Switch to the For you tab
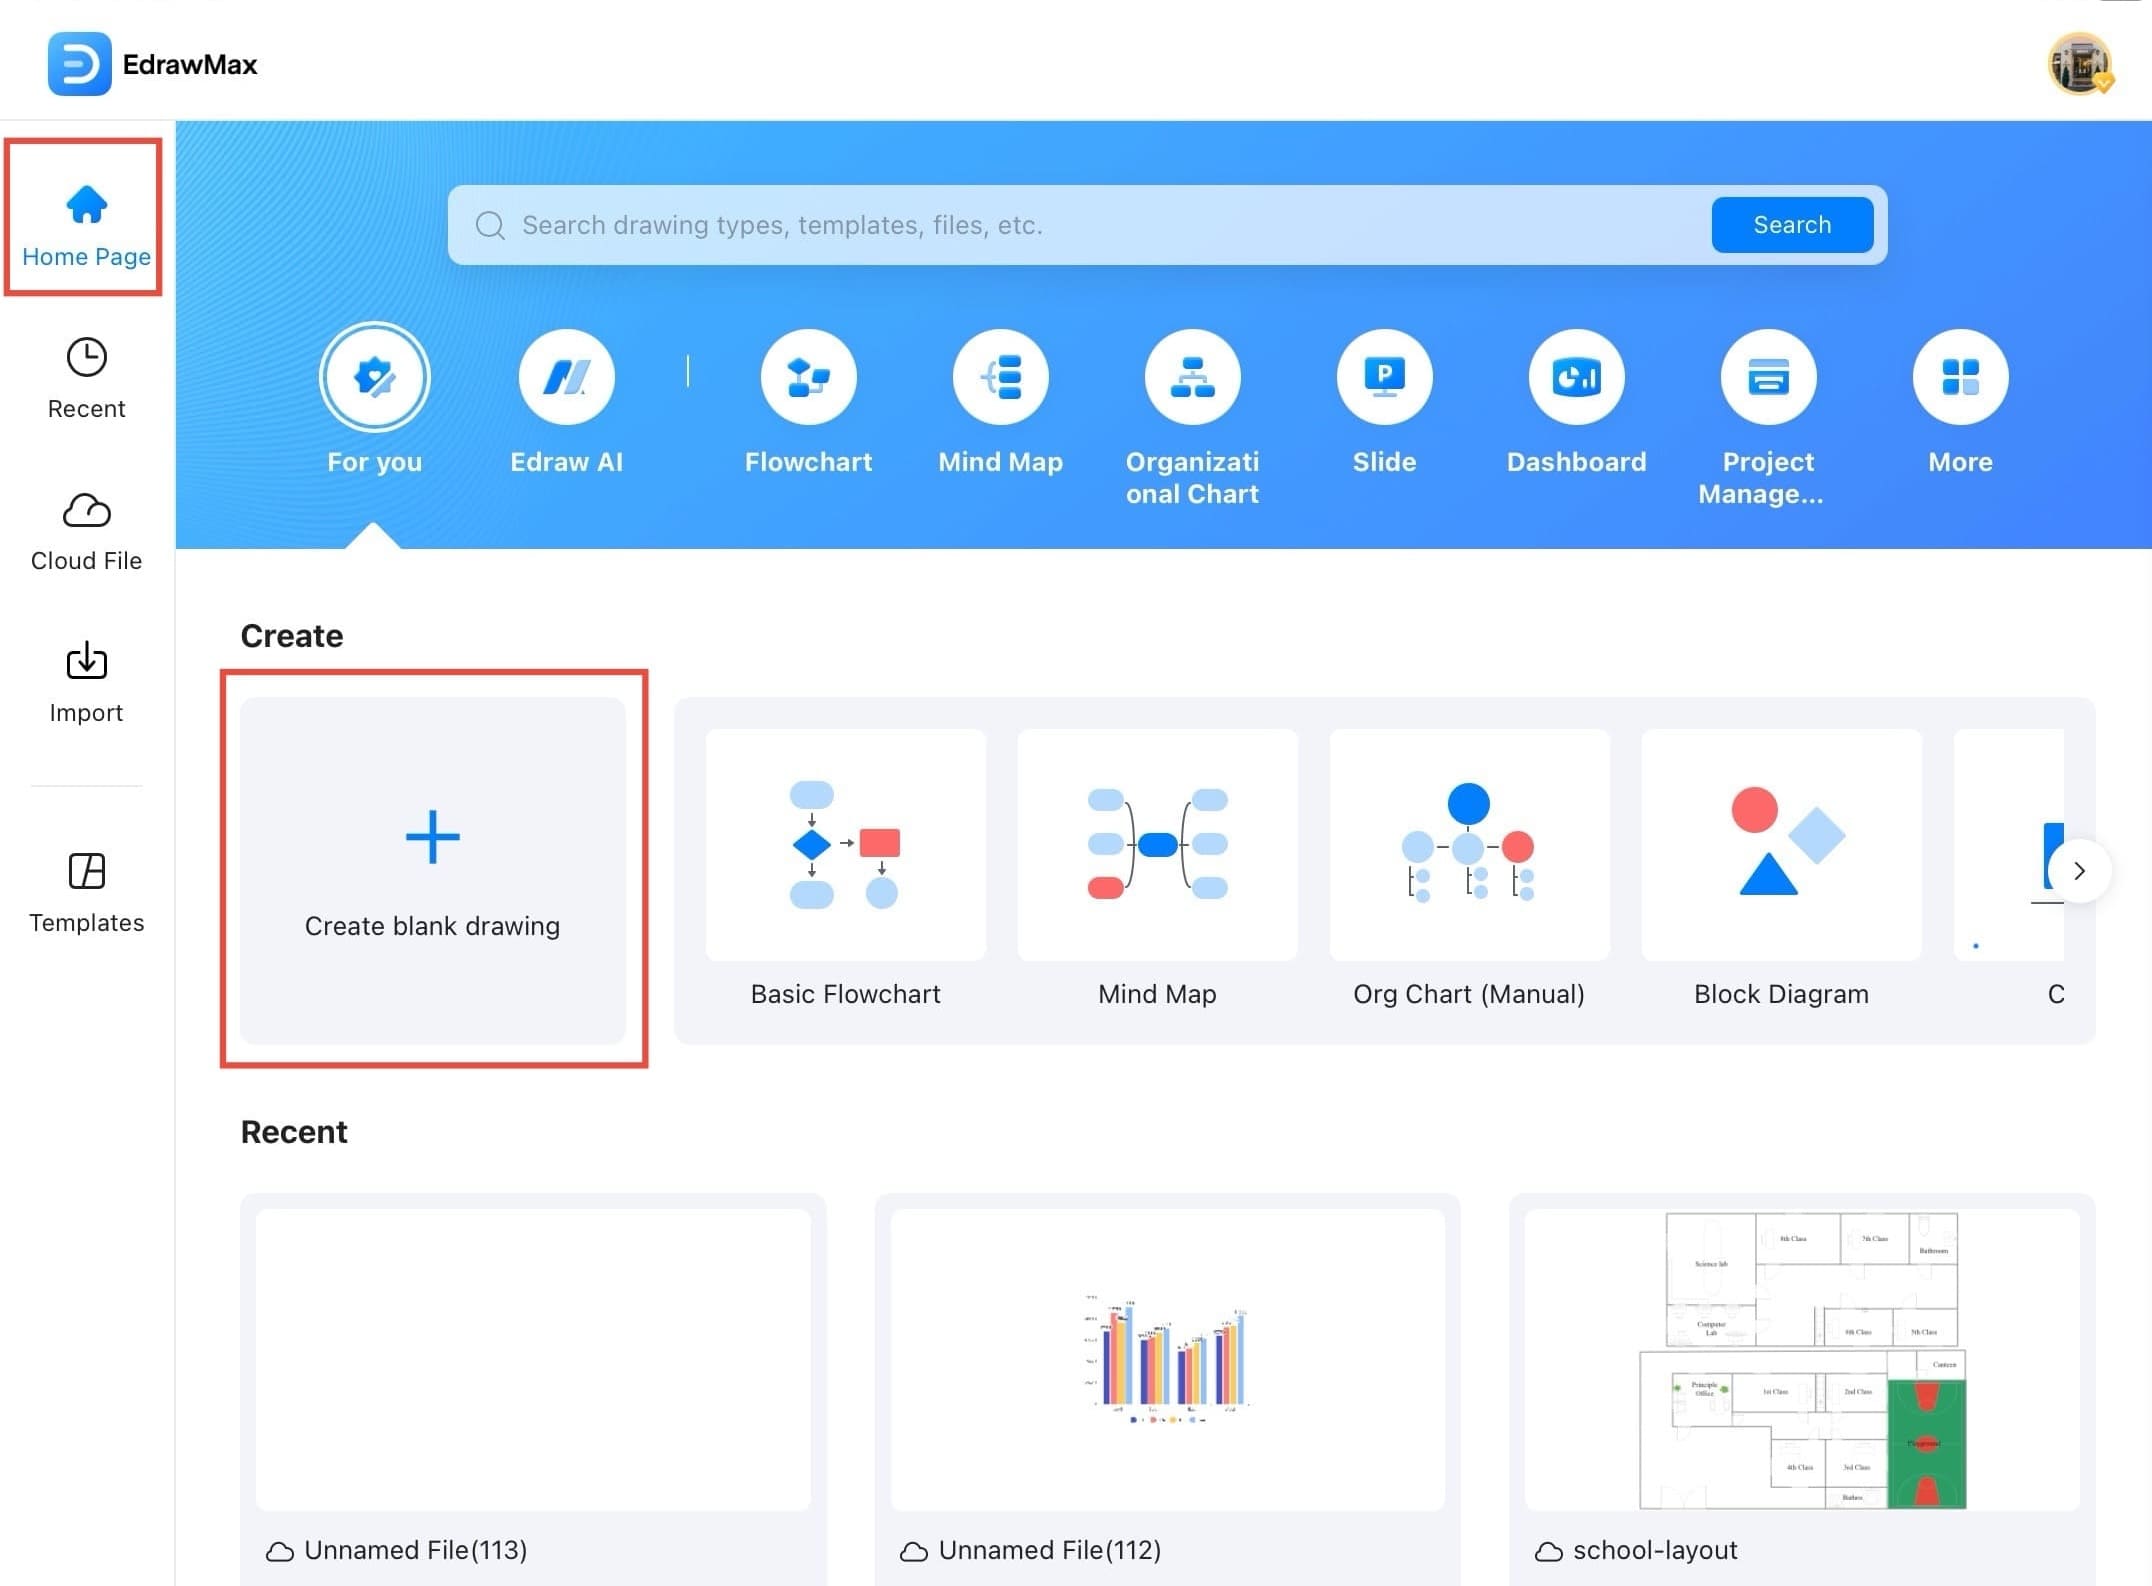 [374, 377]
